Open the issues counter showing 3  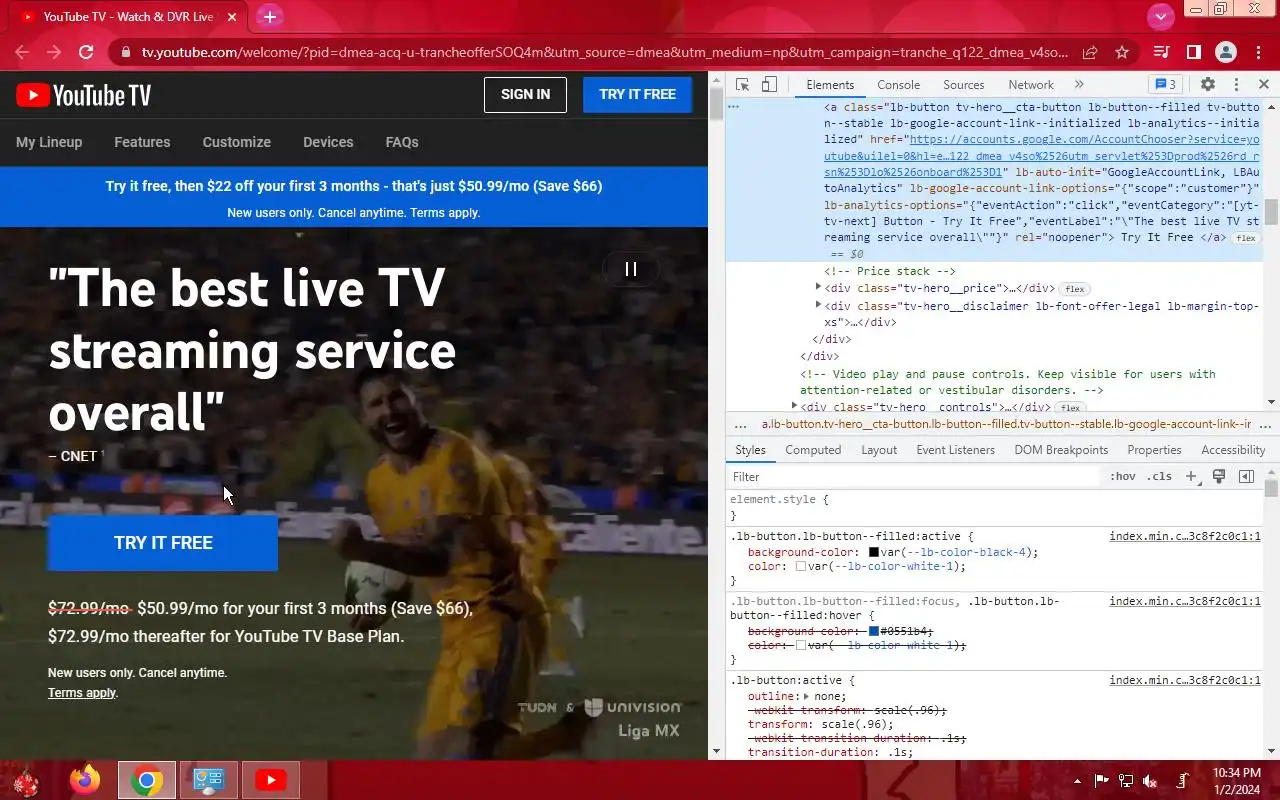(1165, 85)
